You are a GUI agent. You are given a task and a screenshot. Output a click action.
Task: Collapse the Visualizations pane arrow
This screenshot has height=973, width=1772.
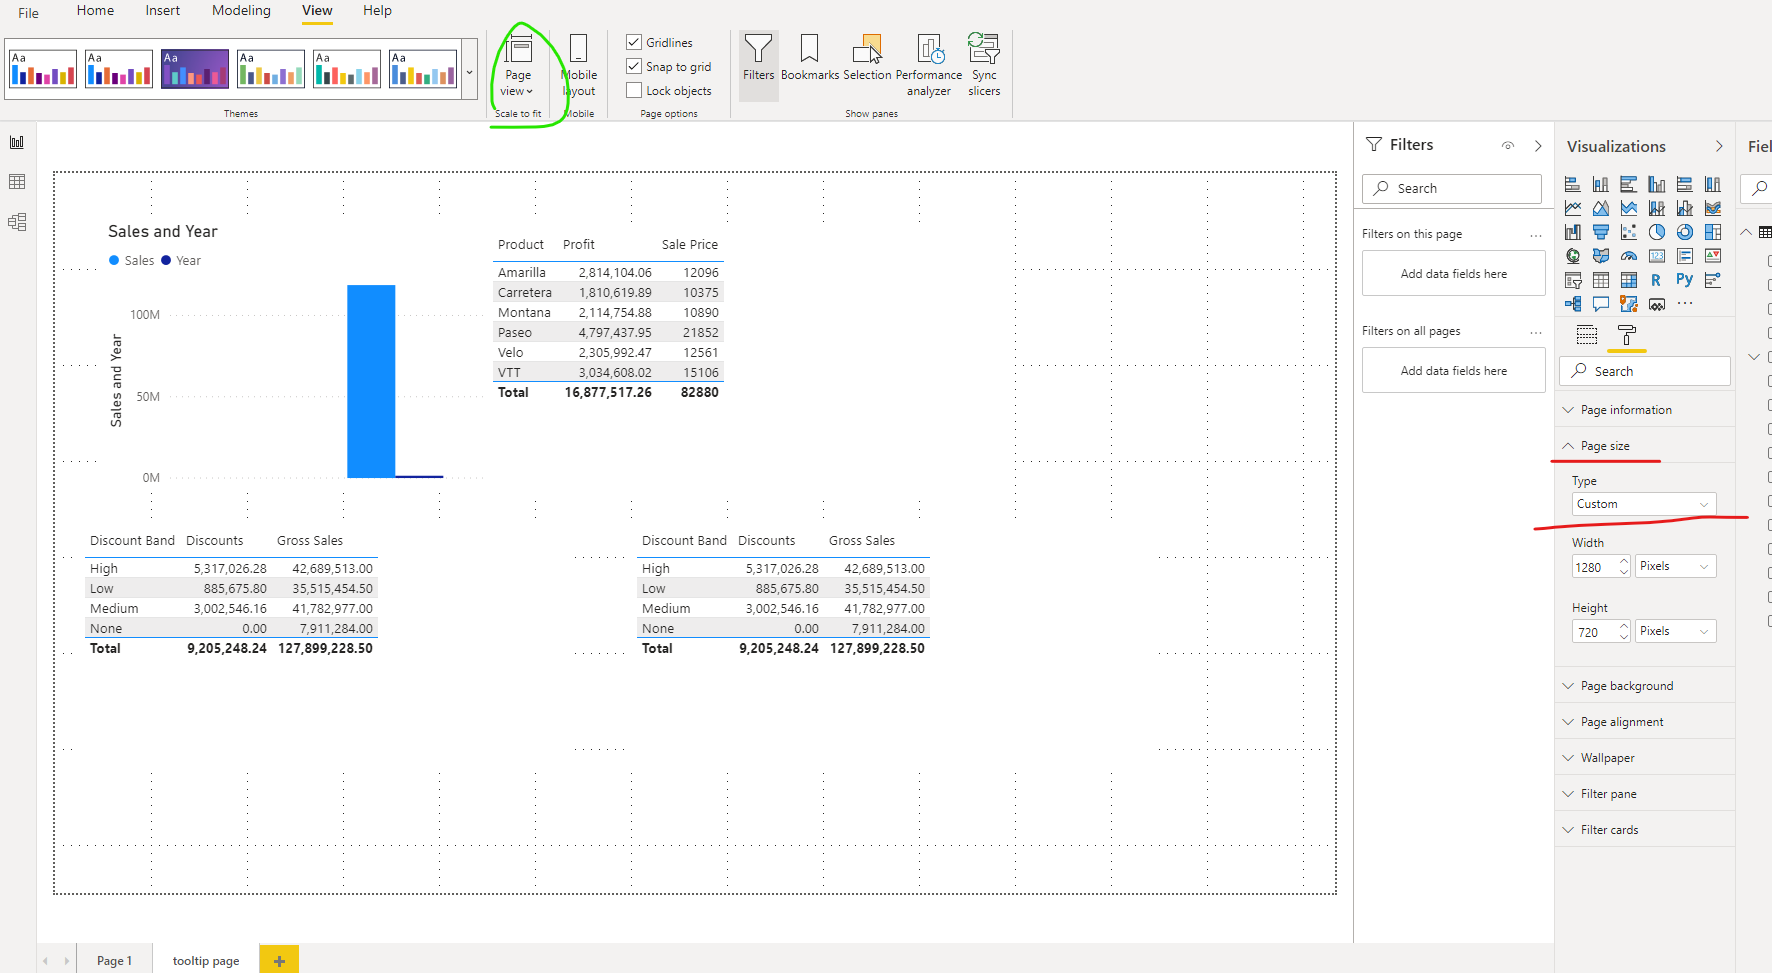pyautogui.click(x=1719, y=146)
